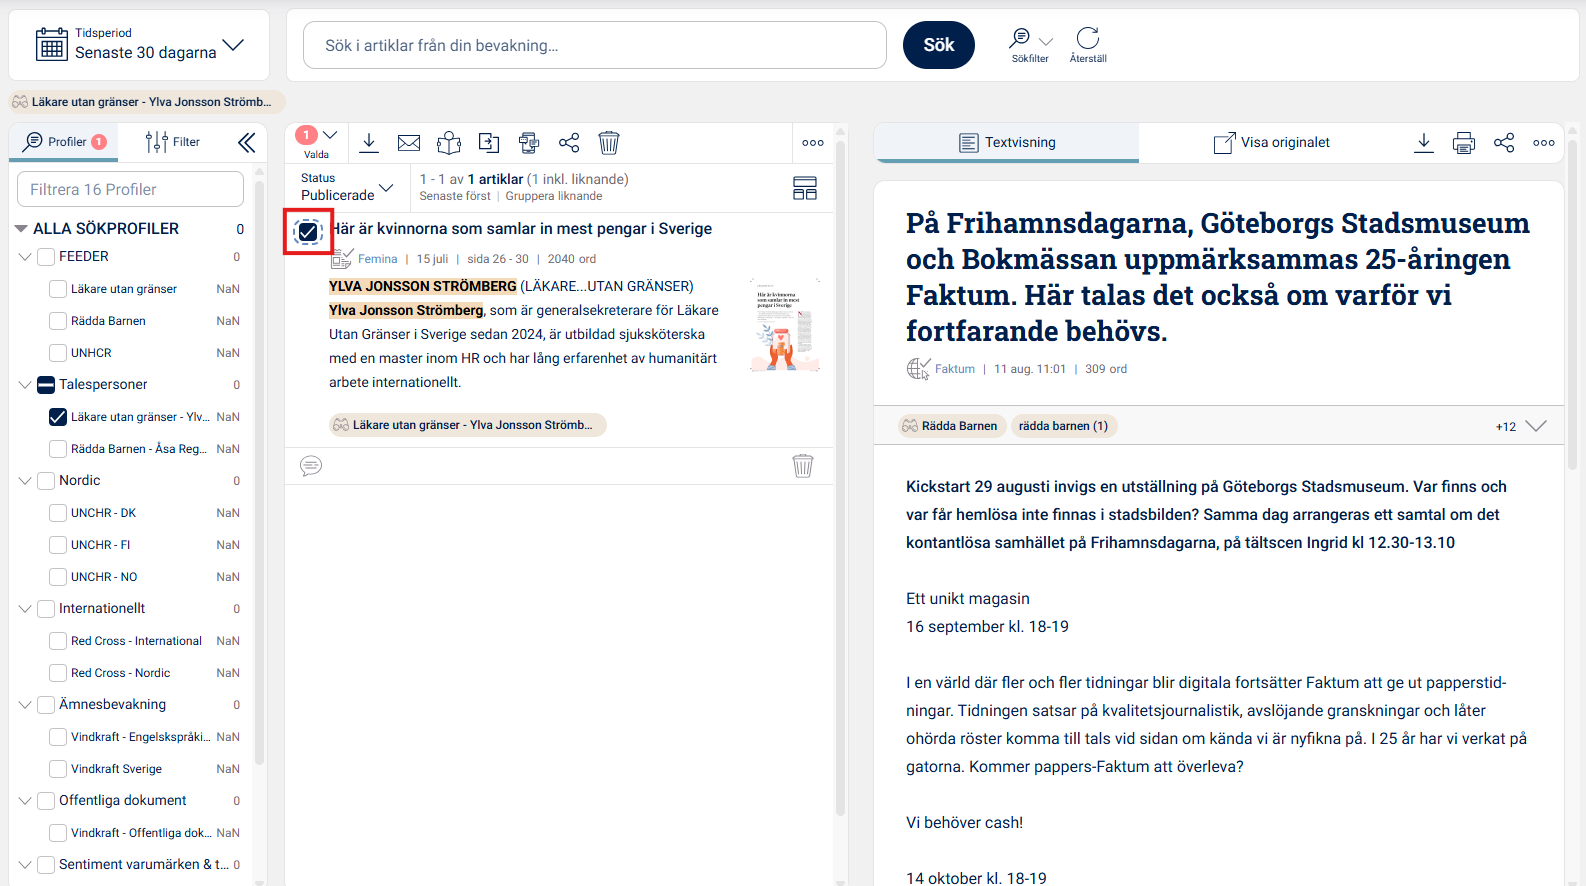Print the article from reader toolbar

(x=1464, y=143)
